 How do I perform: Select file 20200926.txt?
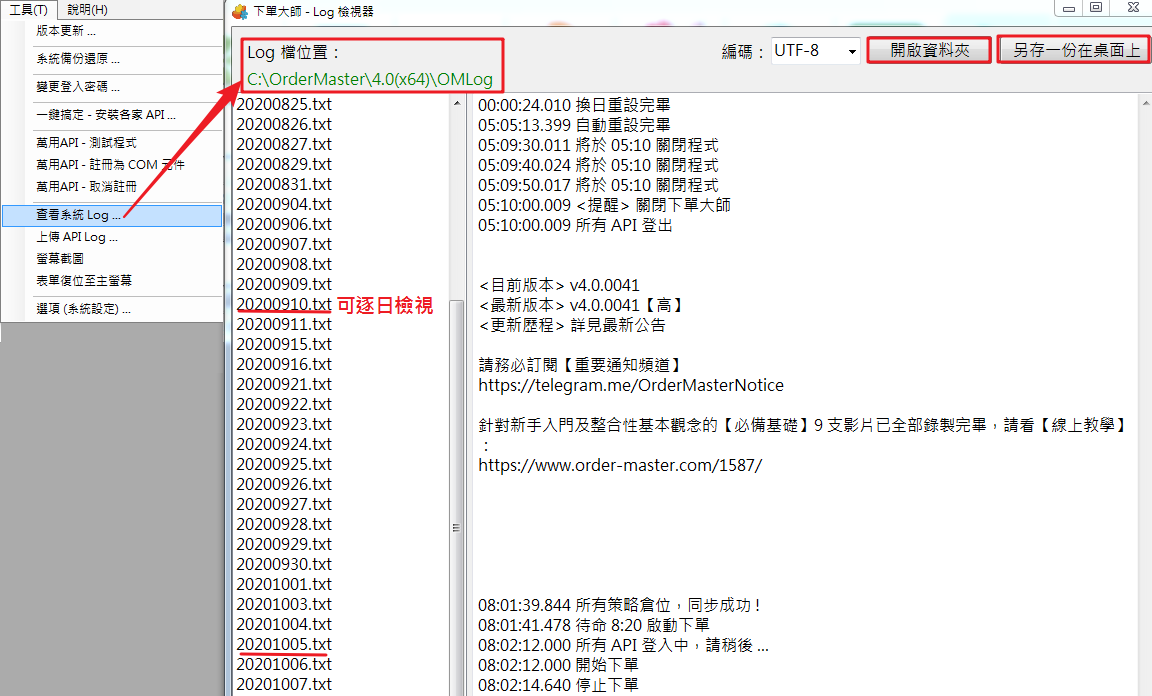(x=284, y=484)
